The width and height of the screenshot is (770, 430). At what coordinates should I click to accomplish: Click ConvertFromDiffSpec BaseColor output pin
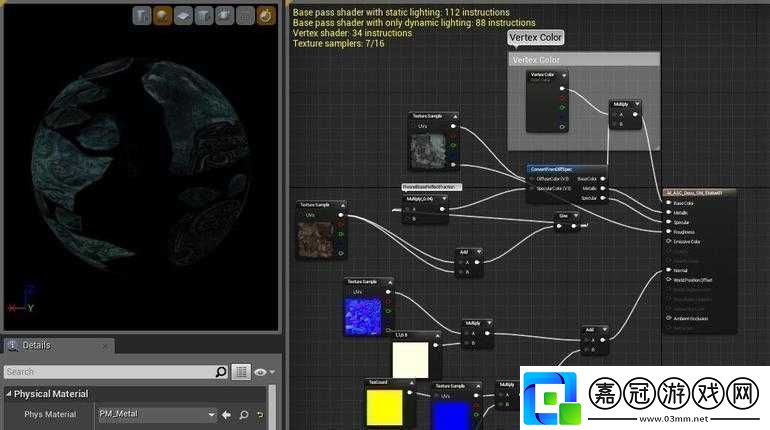(x=603, y=179)
